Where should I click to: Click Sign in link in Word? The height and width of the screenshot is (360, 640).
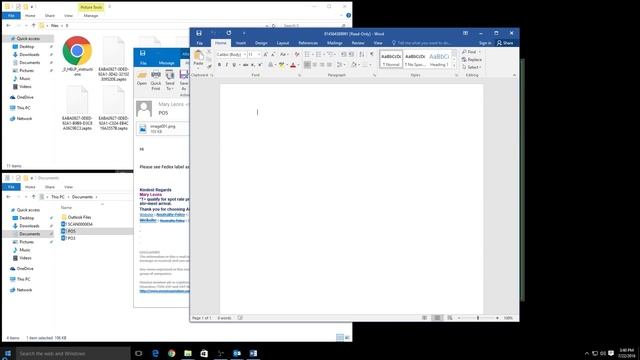485,43
